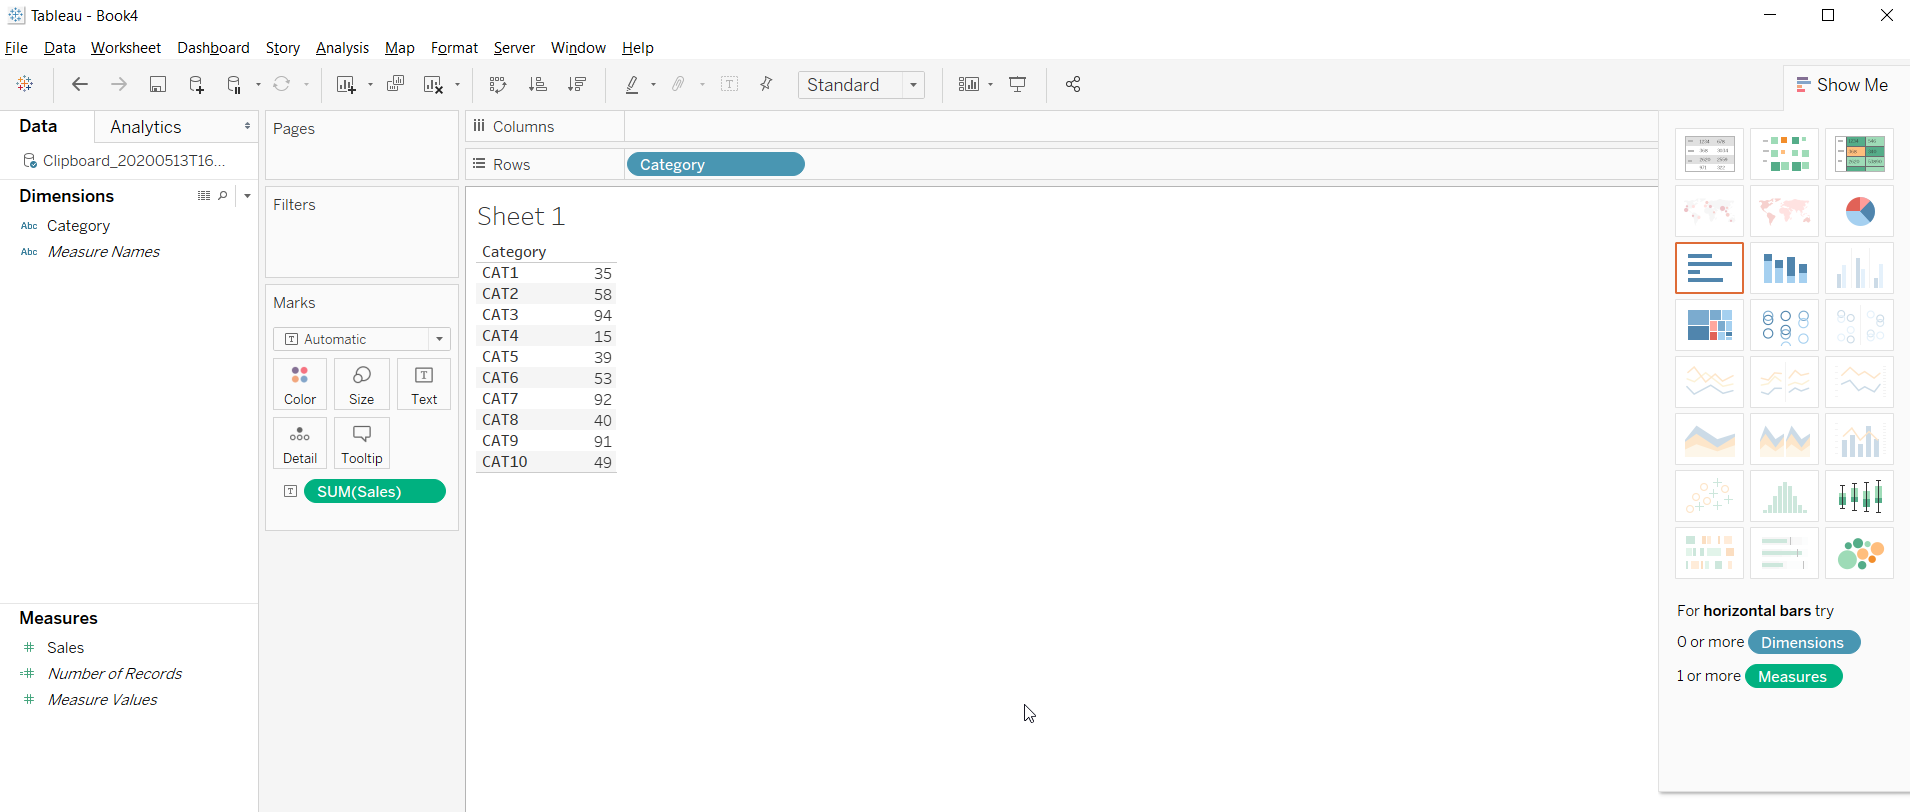The height and width of the screenshot is (812, 1910).
Task: Click the Size marks button
Action: pos(362,385)
